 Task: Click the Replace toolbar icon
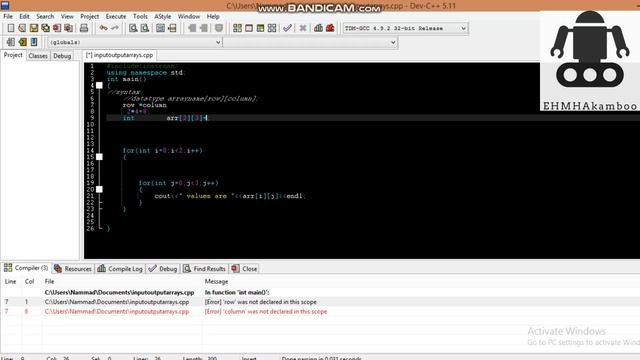click(x=144, y=28)
